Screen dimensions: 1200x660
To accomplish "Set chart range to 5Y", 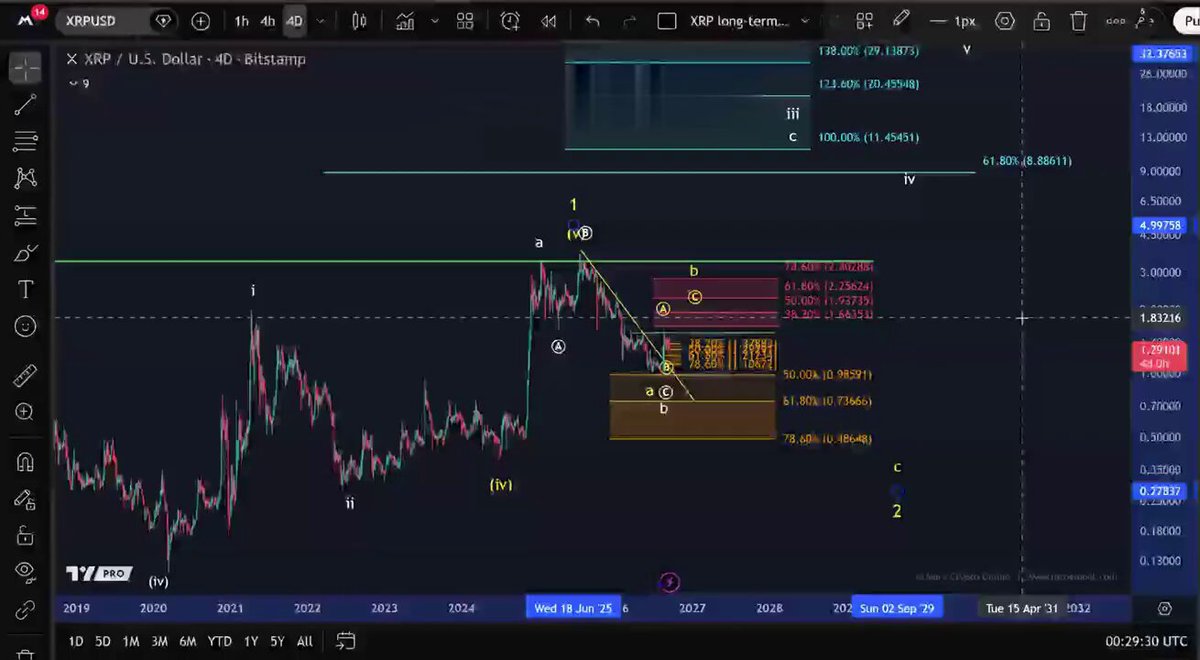I will click(x=278, y=641).
